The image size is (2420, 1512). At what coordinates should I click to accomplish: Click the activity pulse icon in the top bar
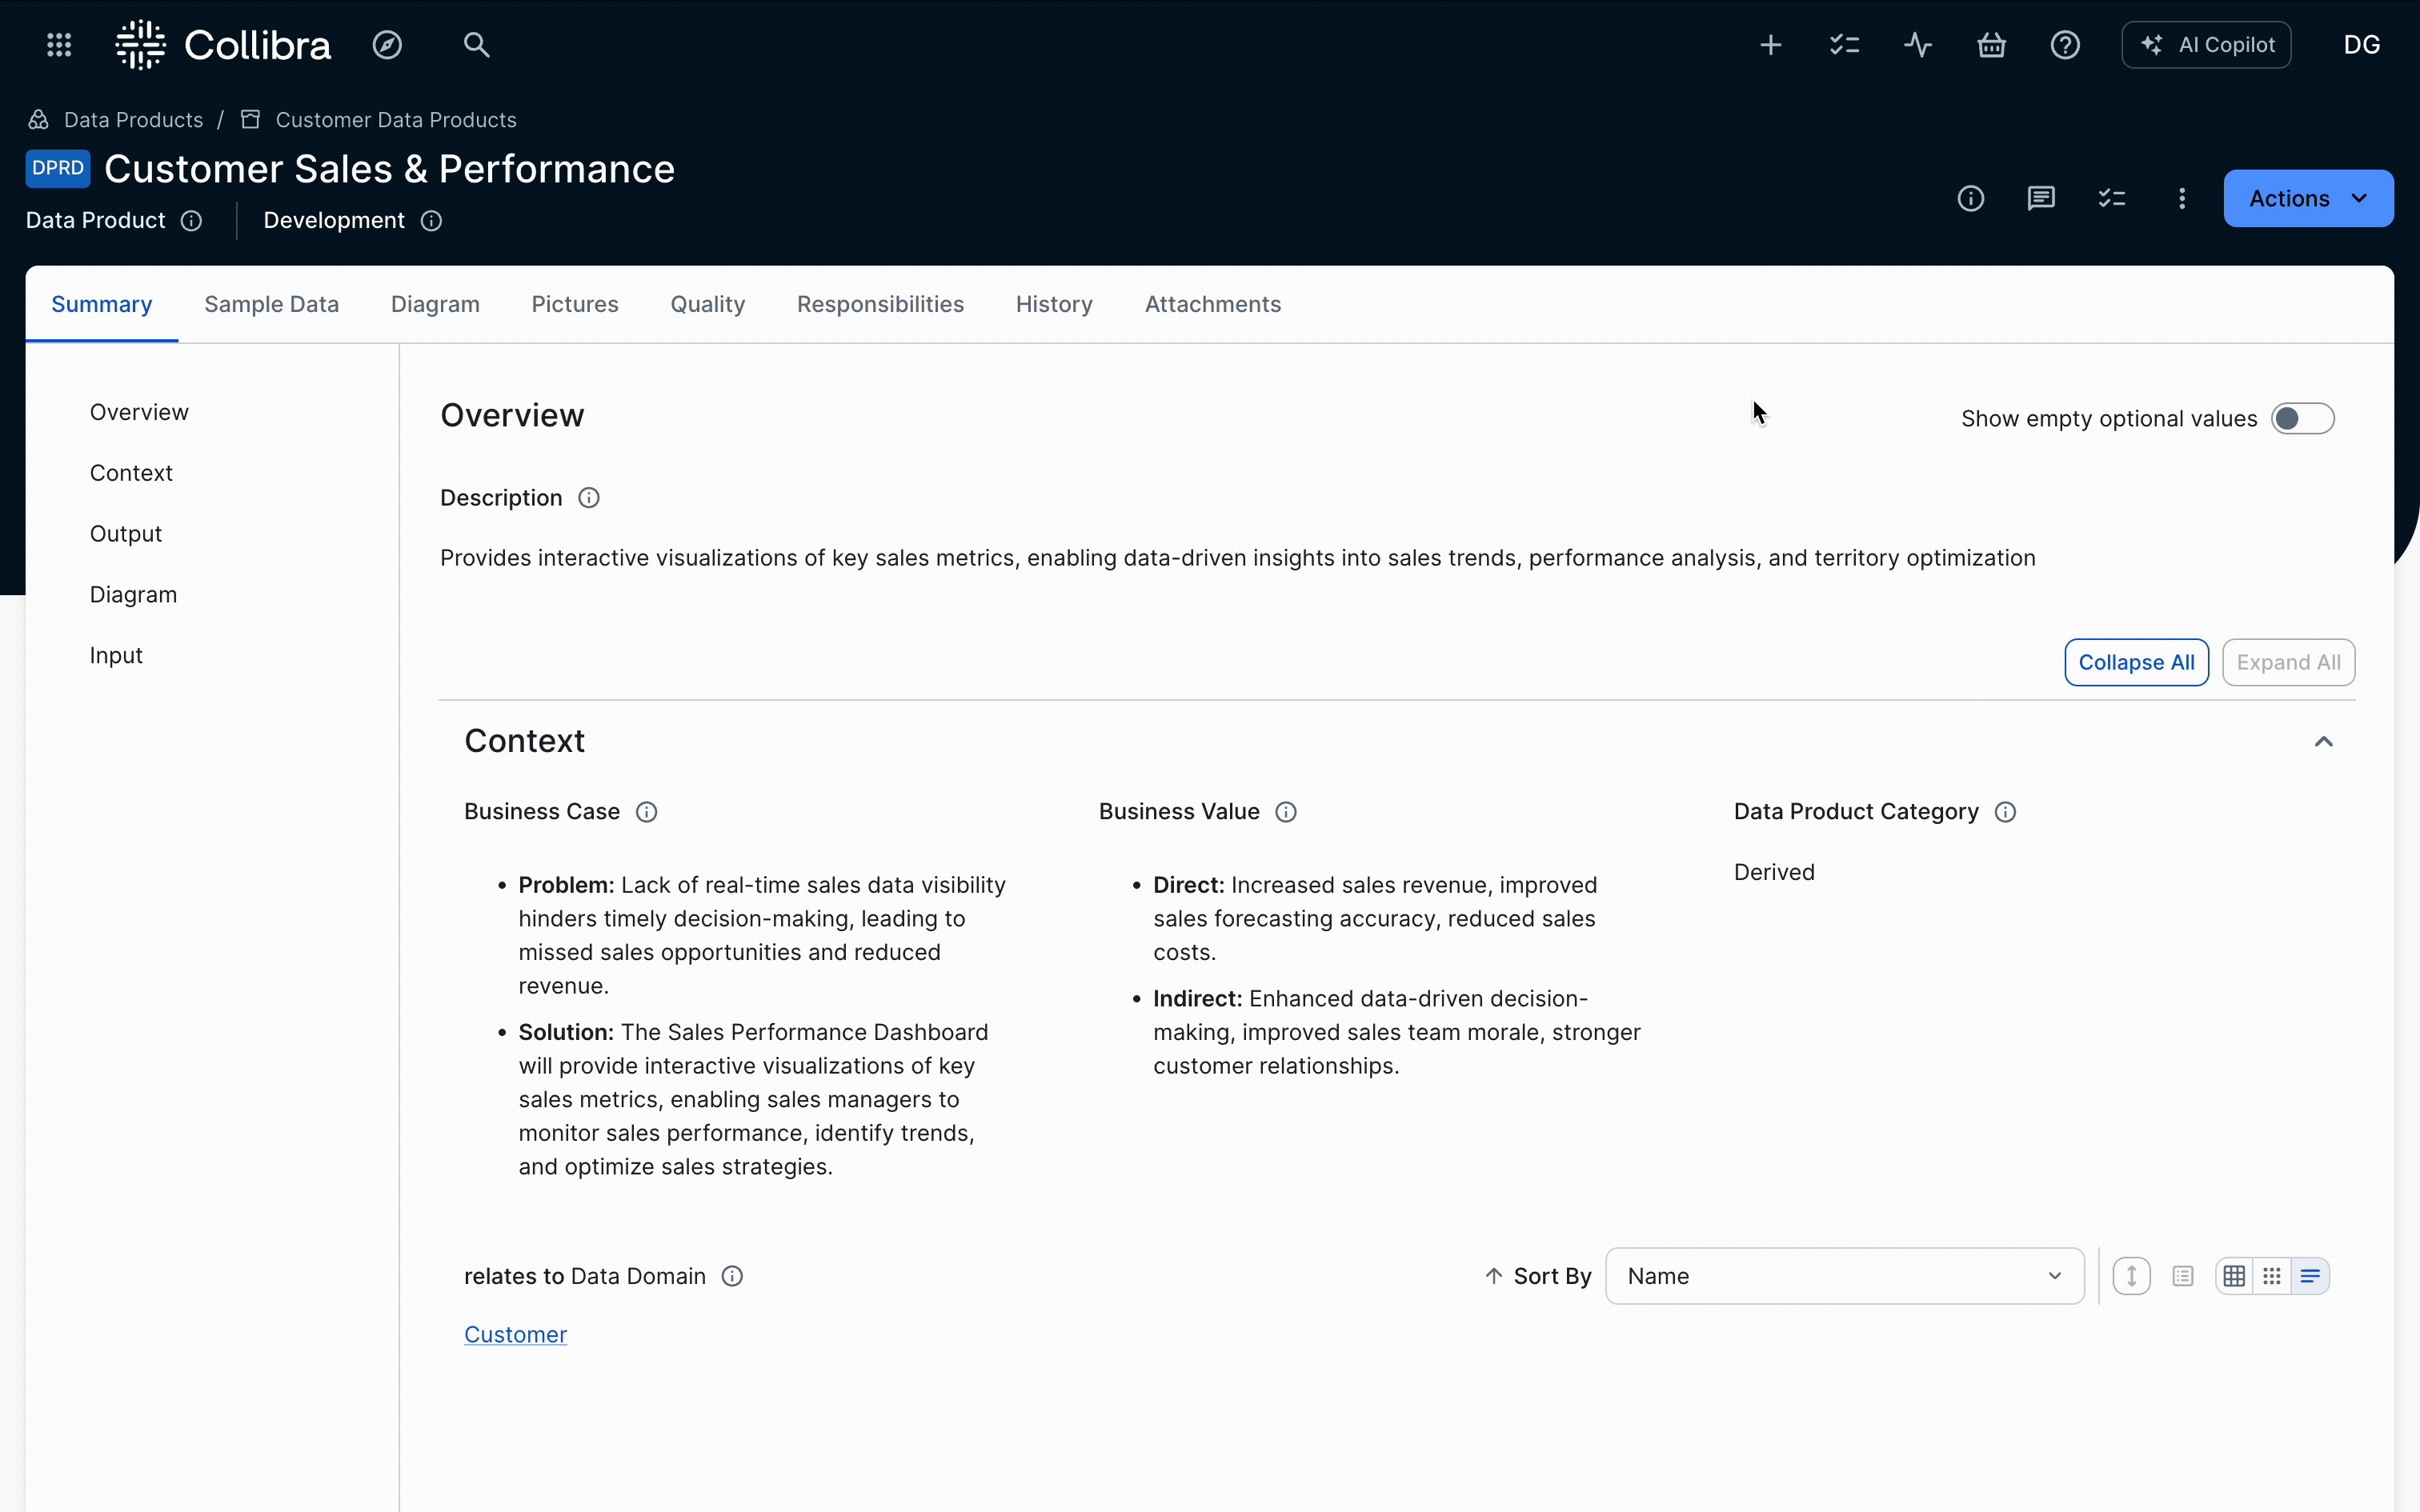coord(1917,44)
